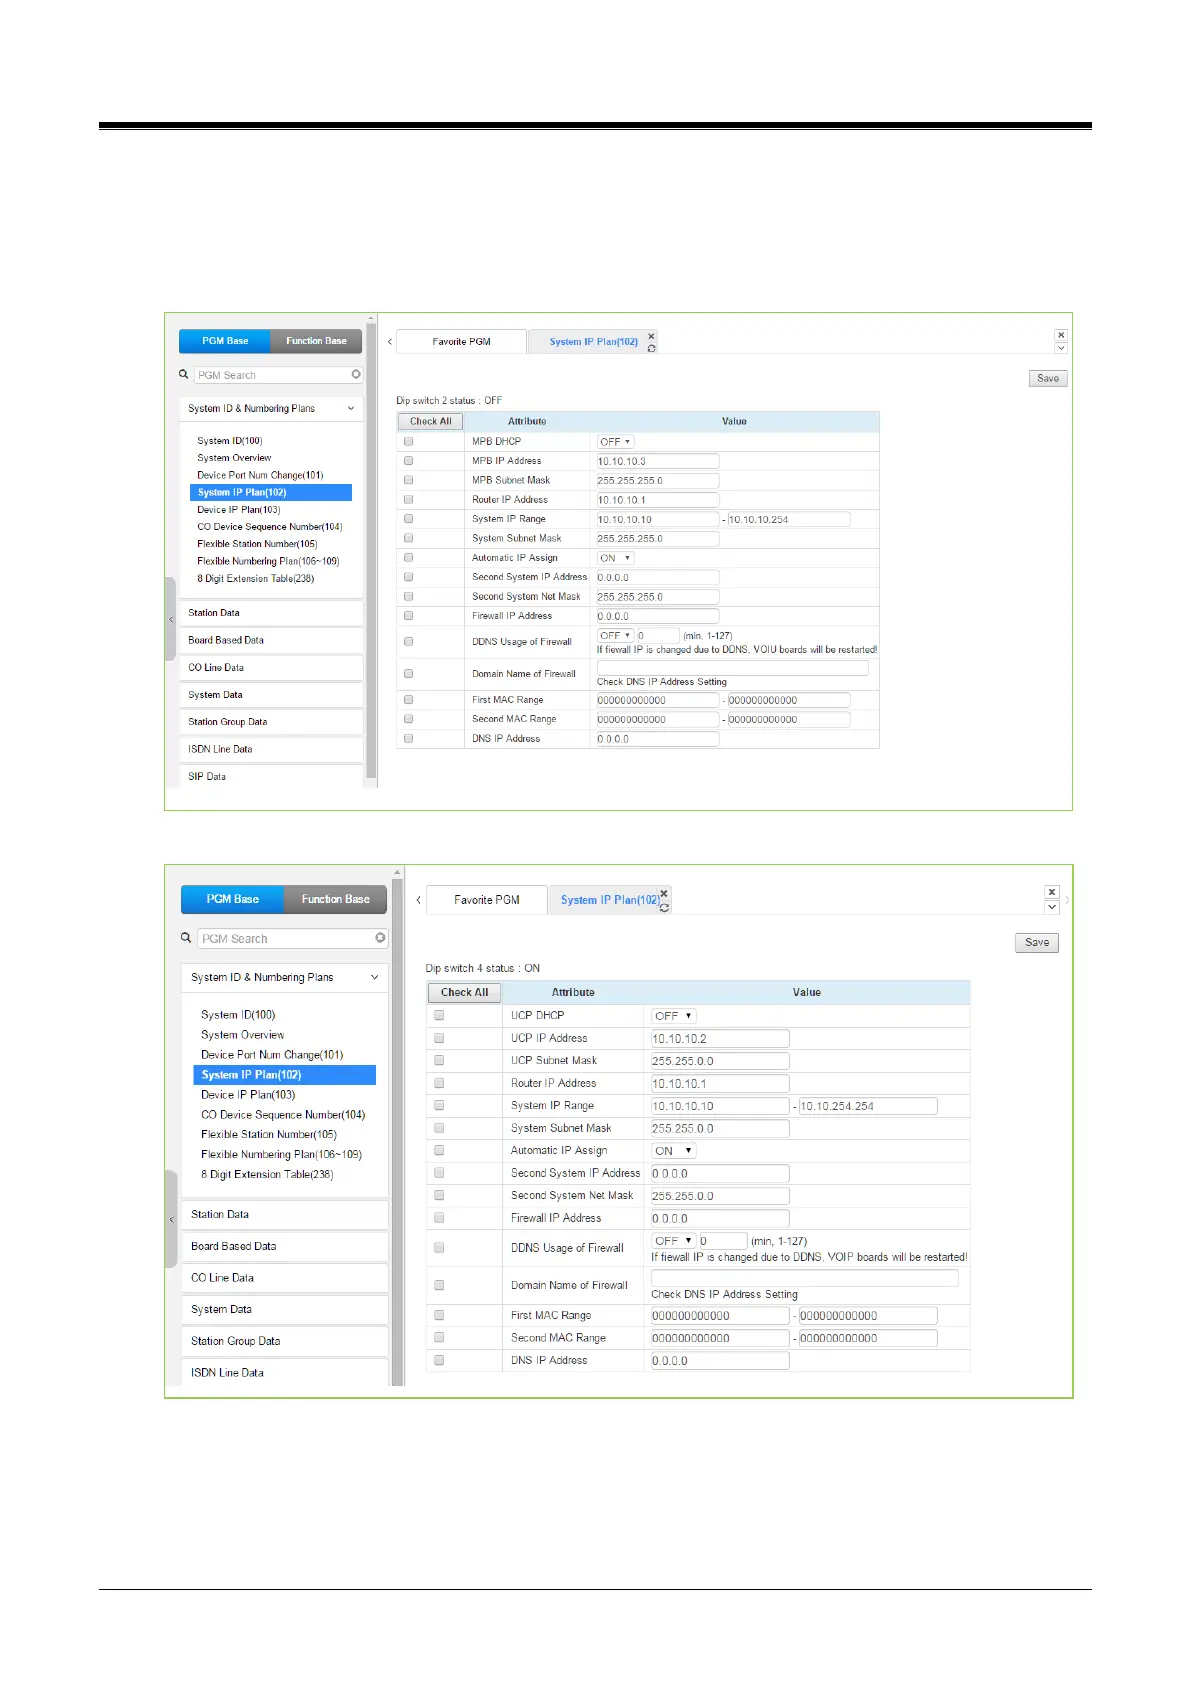Open CO Line Data in upper sidebar
Screen dimensions: 1191x1684
[x=271, y=668]
